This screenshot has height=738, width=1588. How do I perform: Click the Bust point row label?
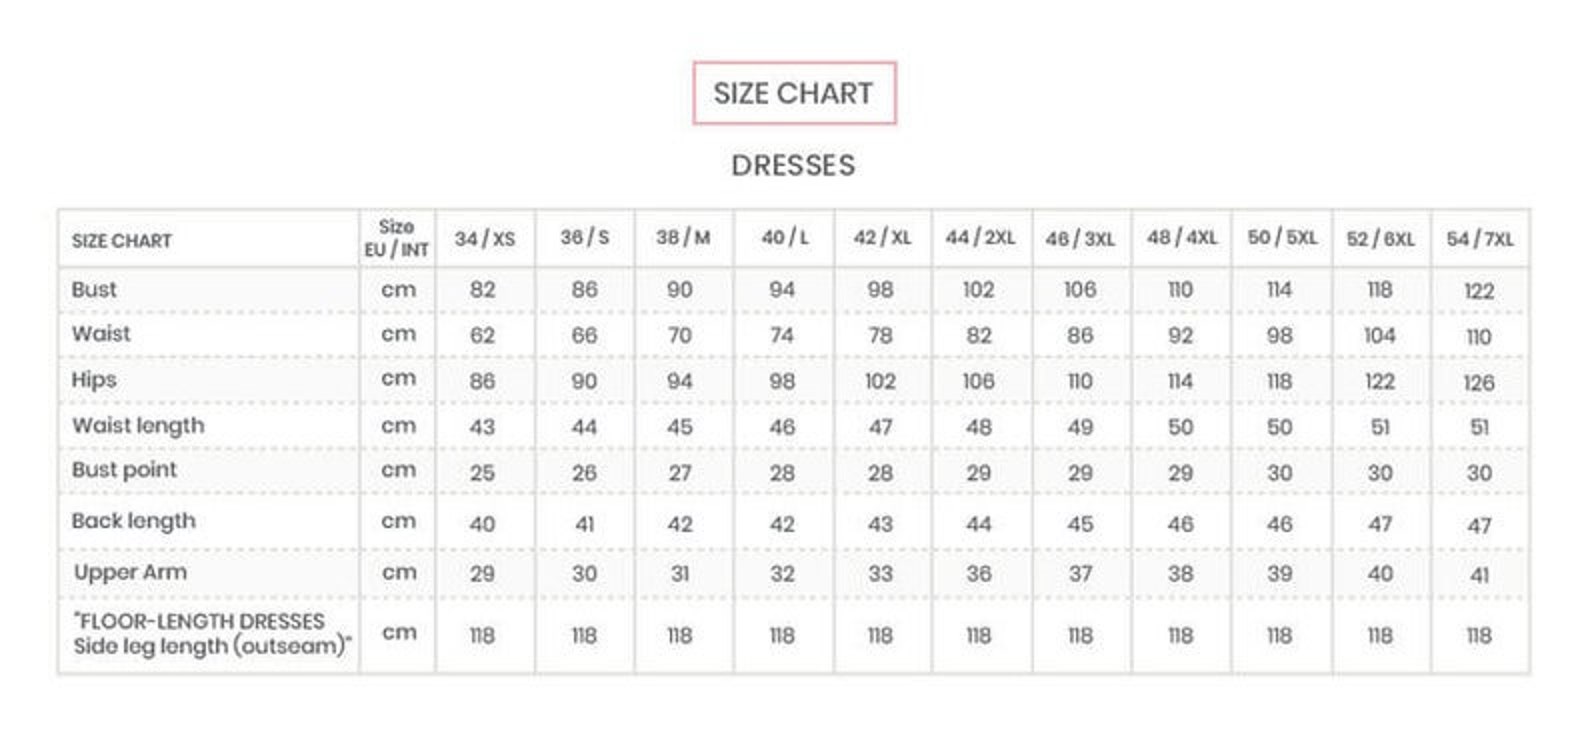coord(124,470)
